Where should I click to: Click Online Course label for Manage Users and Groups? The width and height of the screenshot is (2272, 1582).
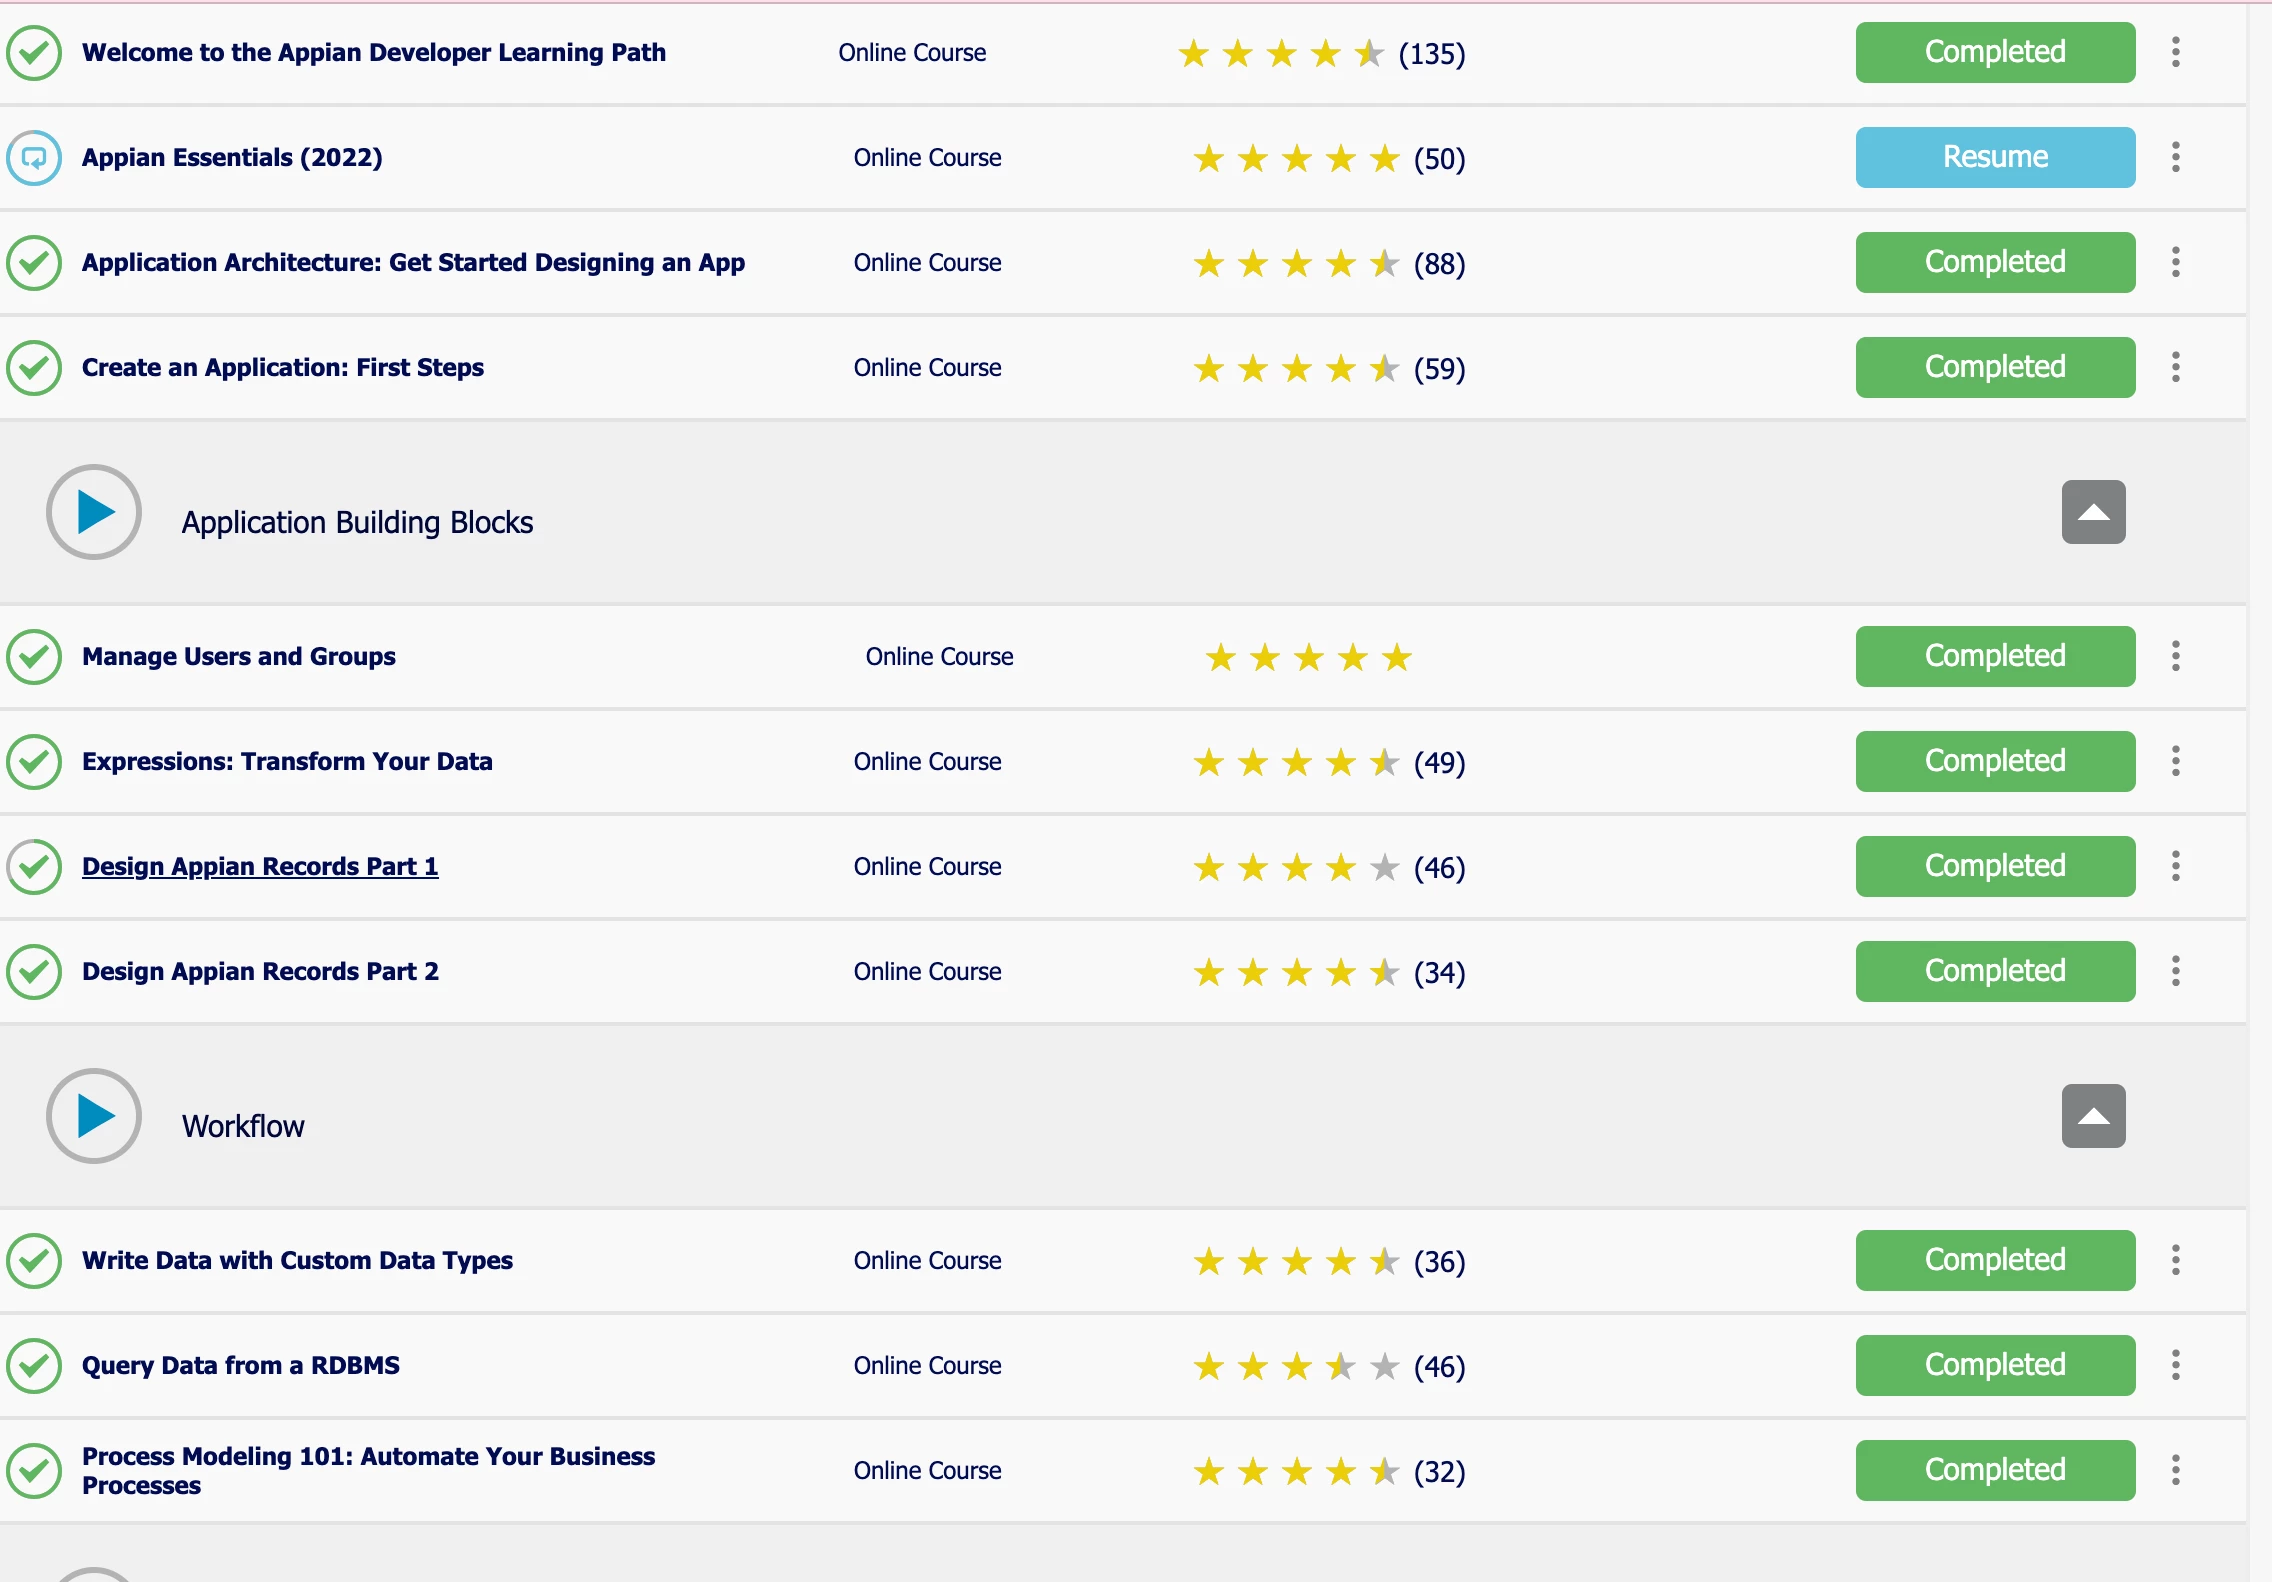click(939, 656)
